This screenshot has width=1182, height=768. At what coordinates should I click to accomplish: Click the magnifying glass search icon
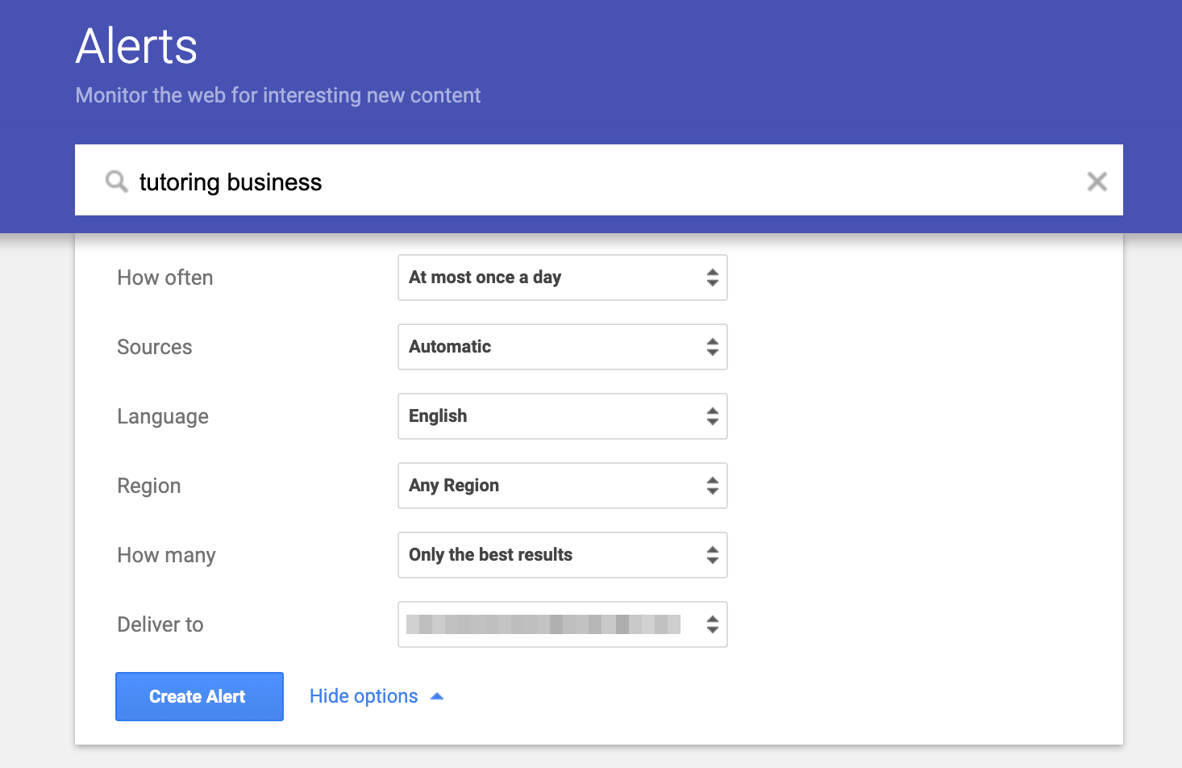[x=116, y=181]
